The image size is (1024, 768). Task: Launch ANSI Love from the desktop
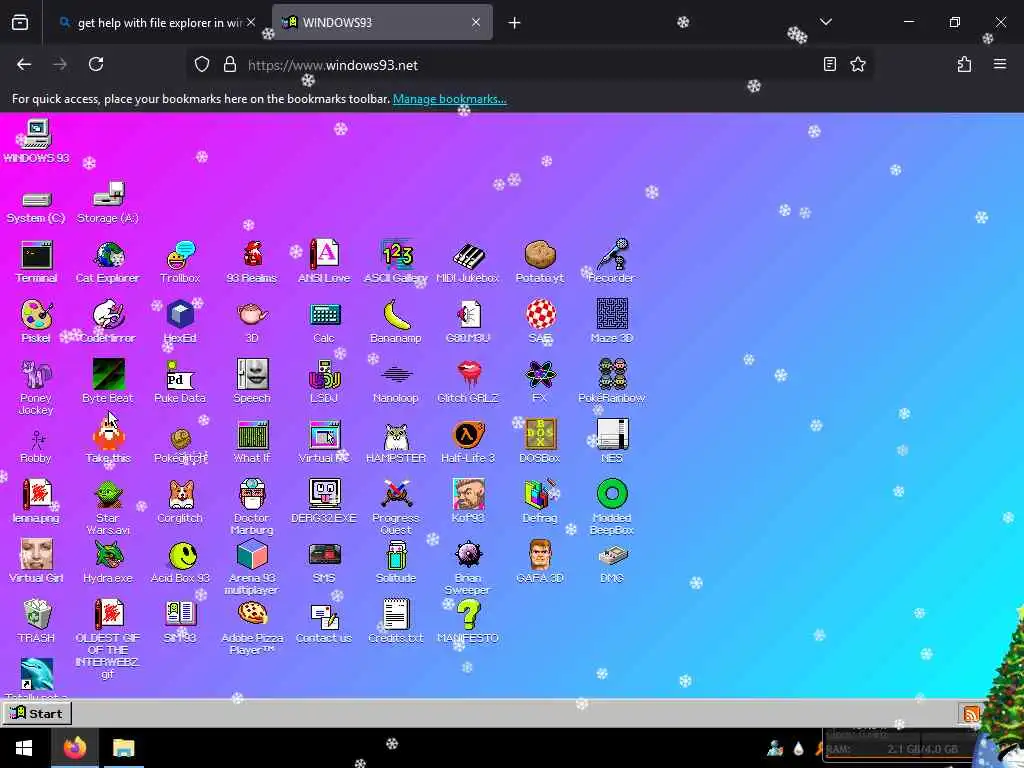325,262
